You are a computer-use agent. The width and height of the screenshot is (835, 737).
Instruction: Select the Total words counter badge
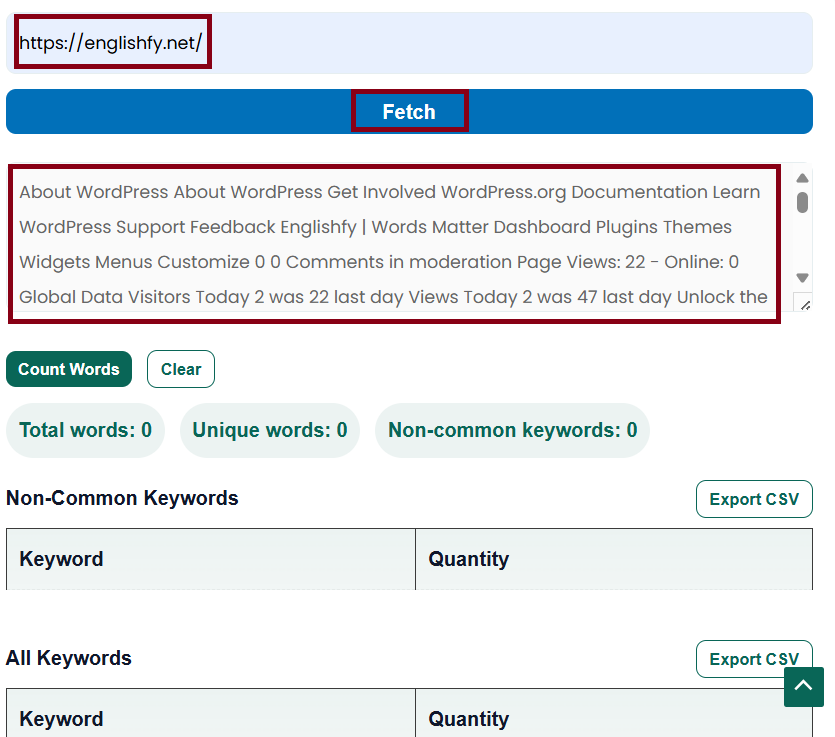tap(85, 430)
